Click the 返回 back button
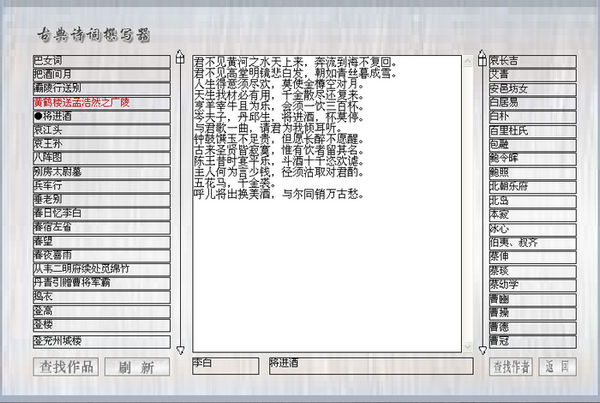Viewport: 600px width, 403px height. click(557, 367)
